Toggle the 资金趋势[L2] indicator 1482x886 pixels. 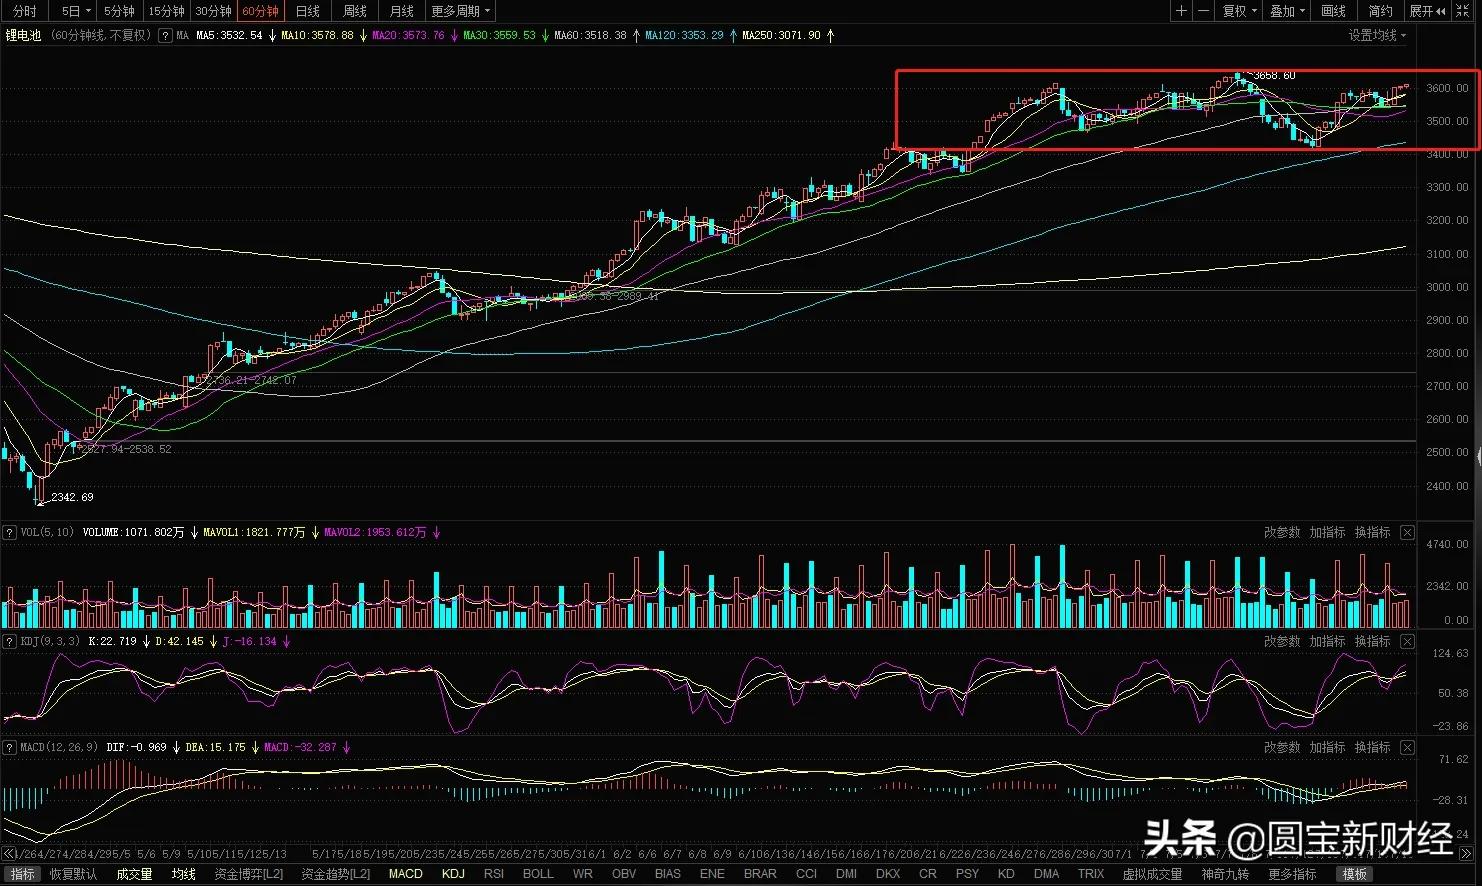pyautogui.click(x=336, y=874)
